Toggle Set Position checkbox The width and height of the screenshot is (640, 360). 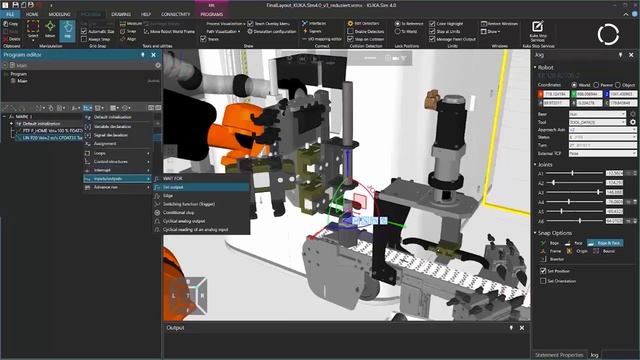(x=543, y=271)
